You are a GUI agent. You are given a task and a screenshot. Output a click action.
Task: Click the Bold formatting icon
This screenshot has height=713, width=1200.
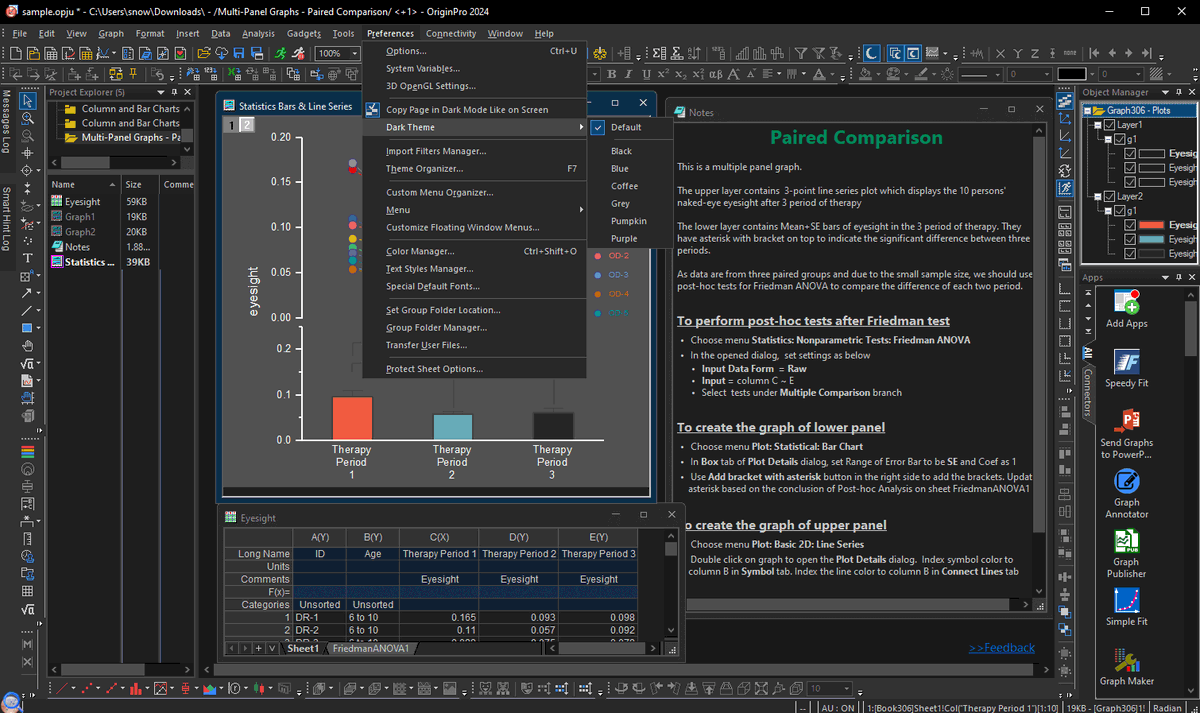[x=610, y=74]
